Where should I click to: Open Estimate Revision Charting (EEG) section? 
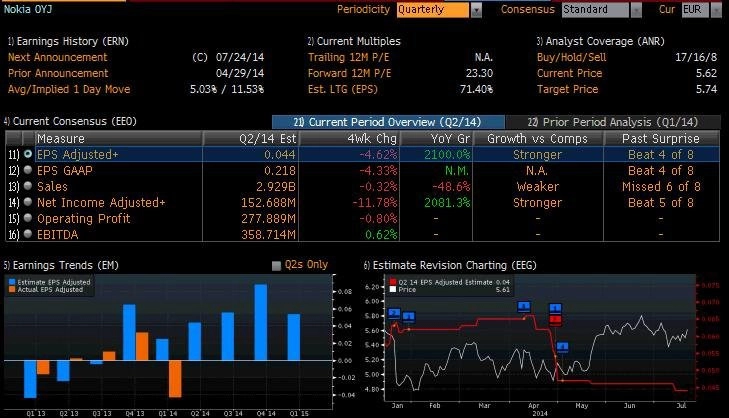pos(450,265)
